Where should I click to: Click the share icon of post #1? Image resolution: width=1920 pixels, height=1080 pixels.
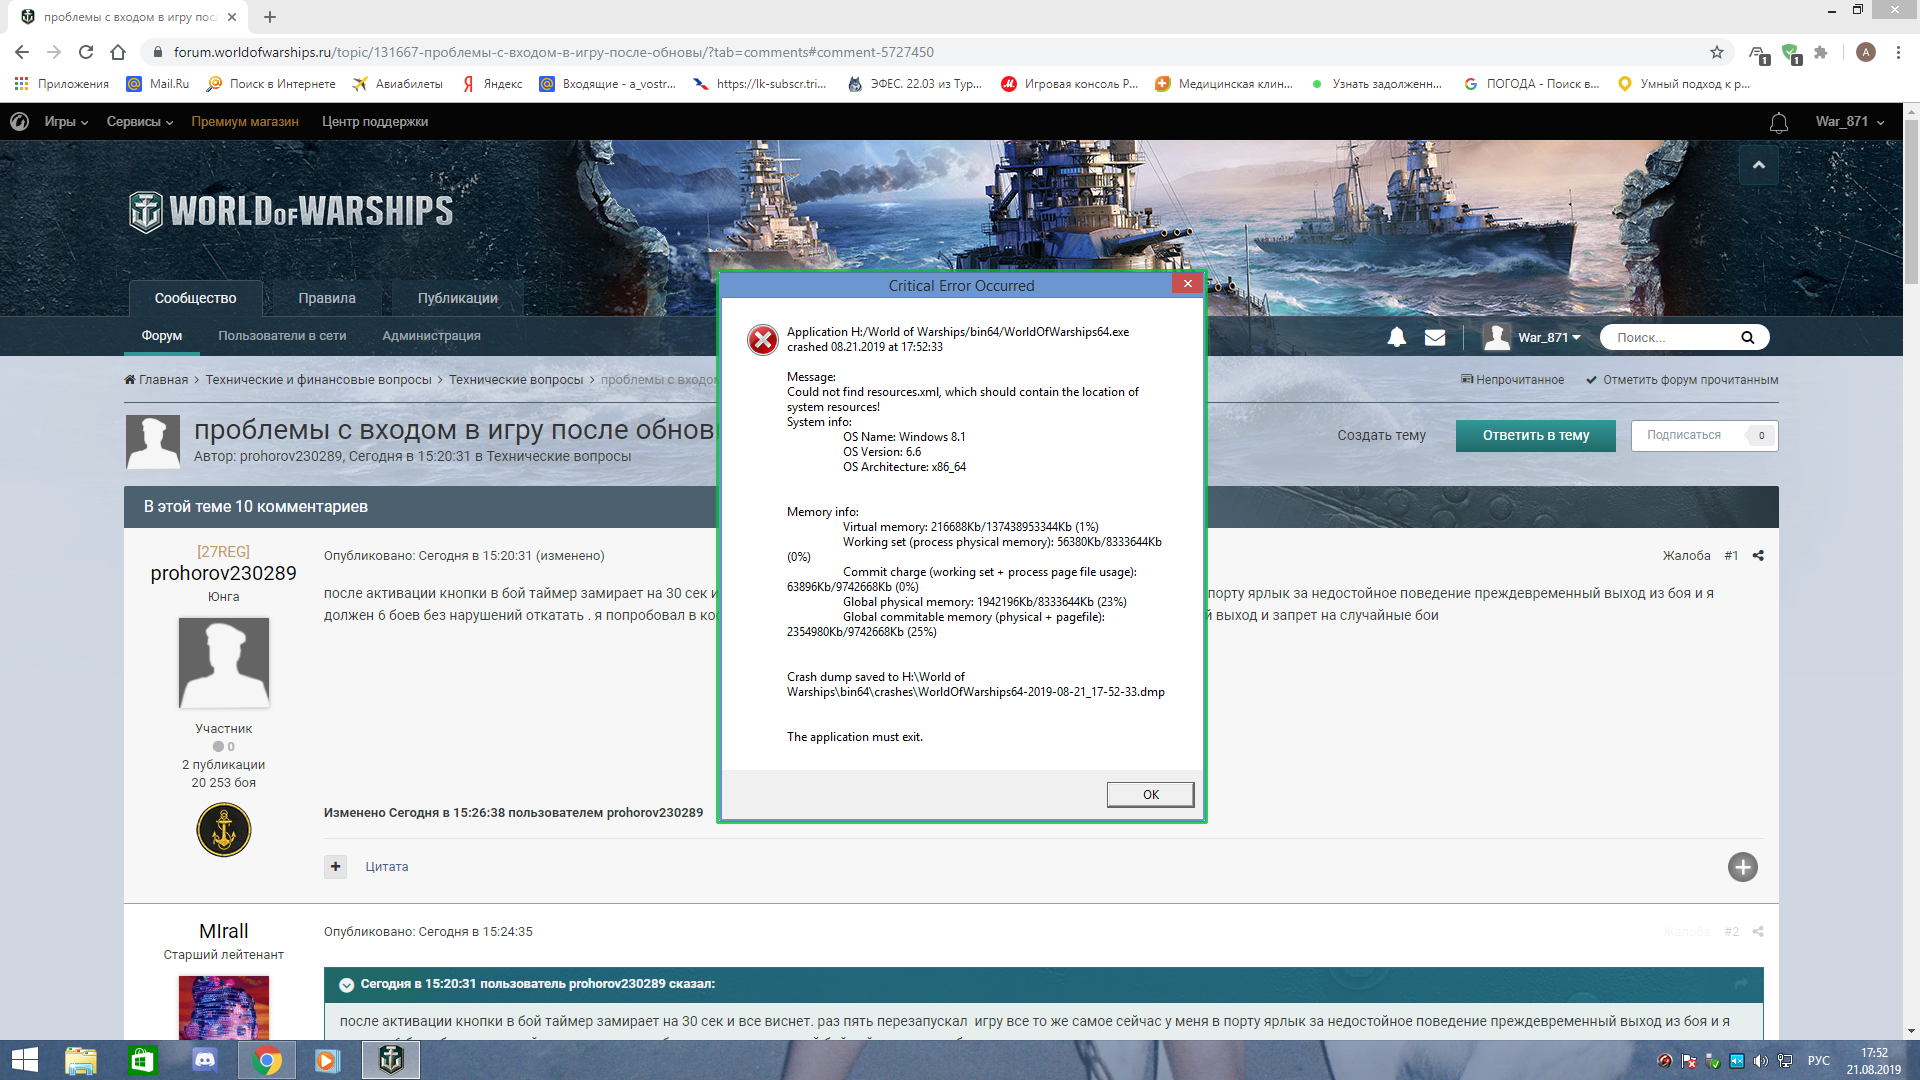tap(1758, 556)
